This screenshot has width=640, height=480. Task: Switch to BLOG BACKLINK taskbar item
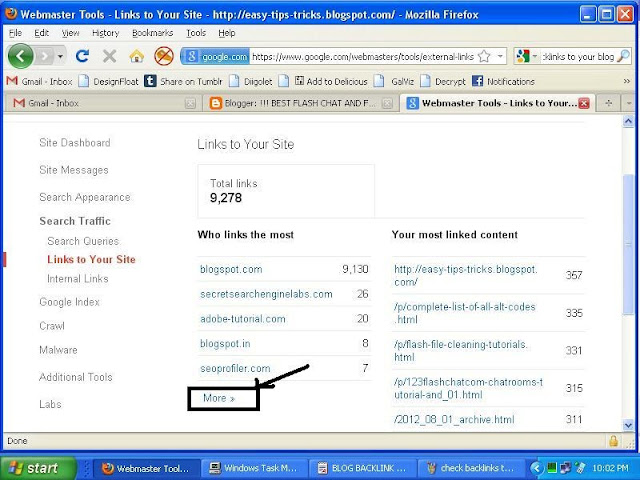(362, 468)
